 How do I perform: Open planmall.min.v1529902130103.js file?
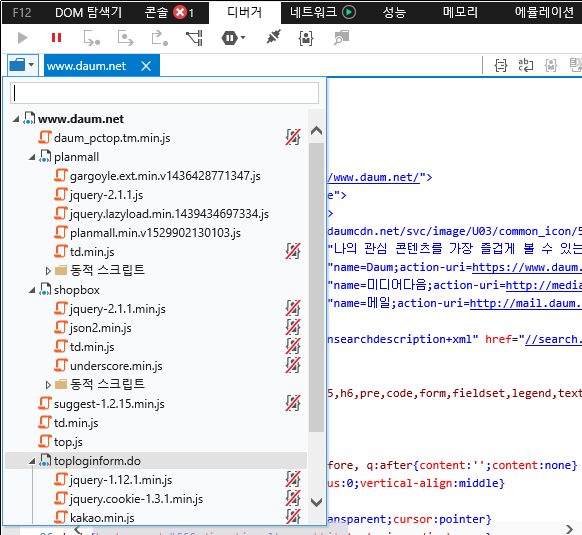(155, 233)
